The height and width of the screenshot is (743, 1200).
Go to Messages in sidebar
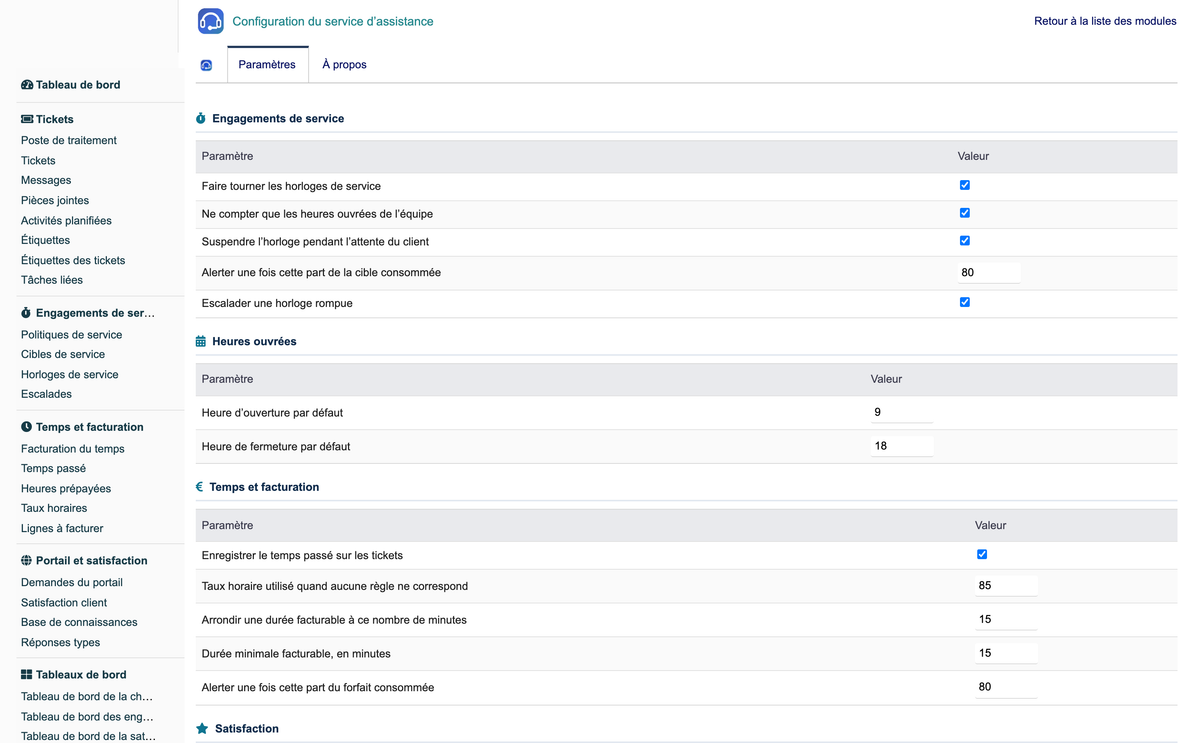[46, 181]
